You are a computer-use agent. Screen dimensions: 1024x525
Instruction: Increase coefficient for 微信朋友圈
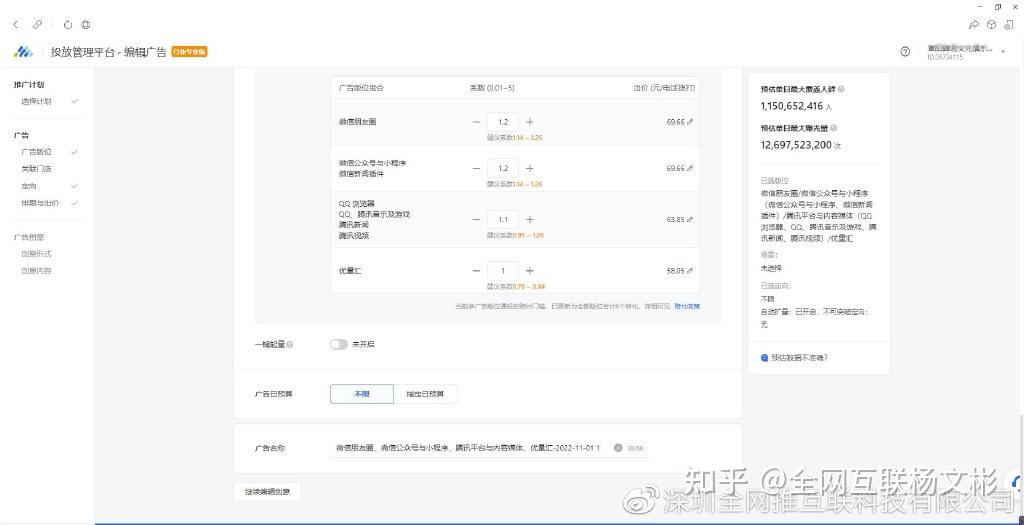pyautogui.click(x=530, y=122)
